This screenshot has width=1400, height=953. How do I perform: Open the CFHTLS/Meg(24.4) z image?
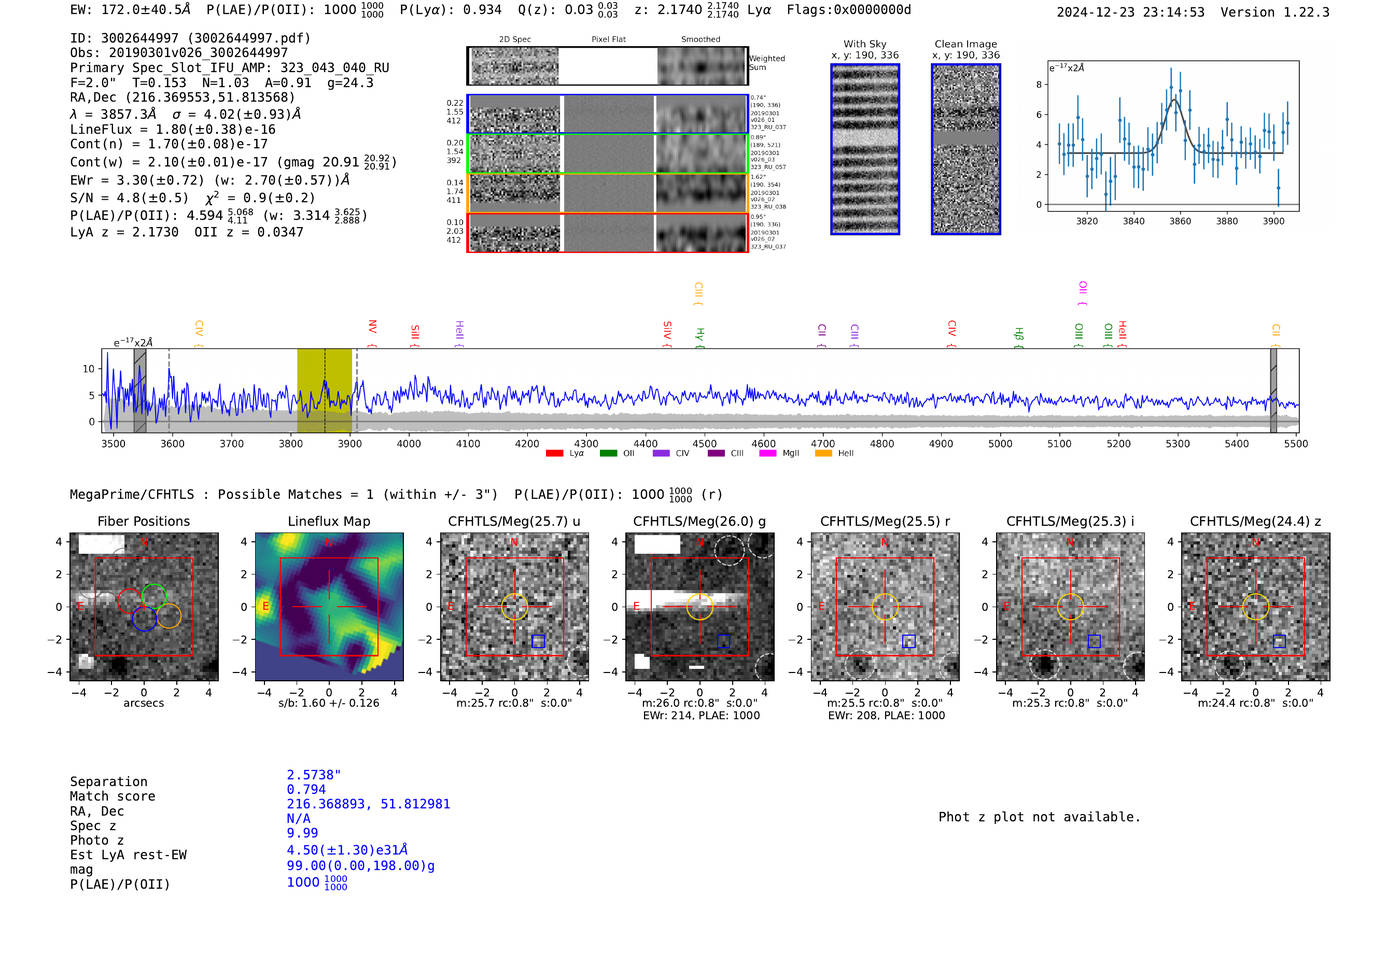[x=1256, y=607]
